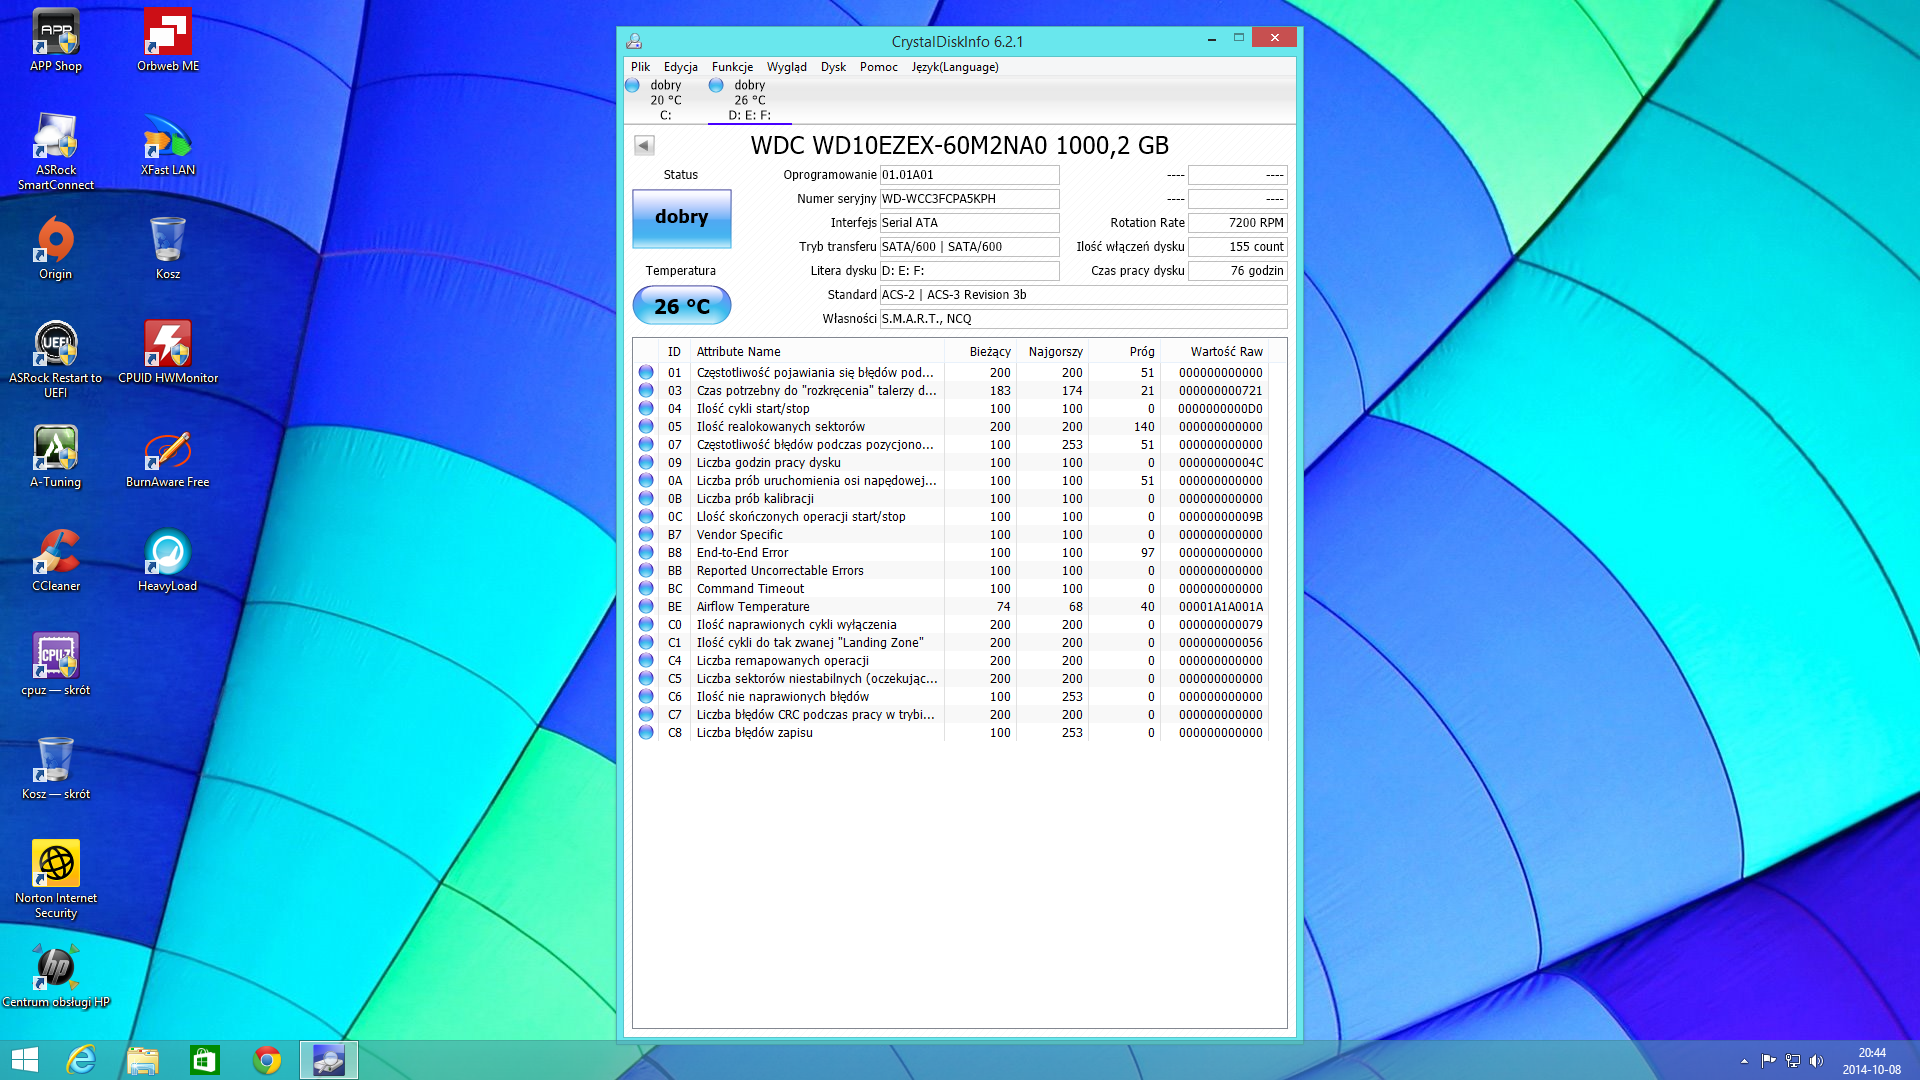Launch ASRock SmartConnect from the desktop
Screen dimensions: 1920x1080
pyautogui.click(x=56, y=151)
